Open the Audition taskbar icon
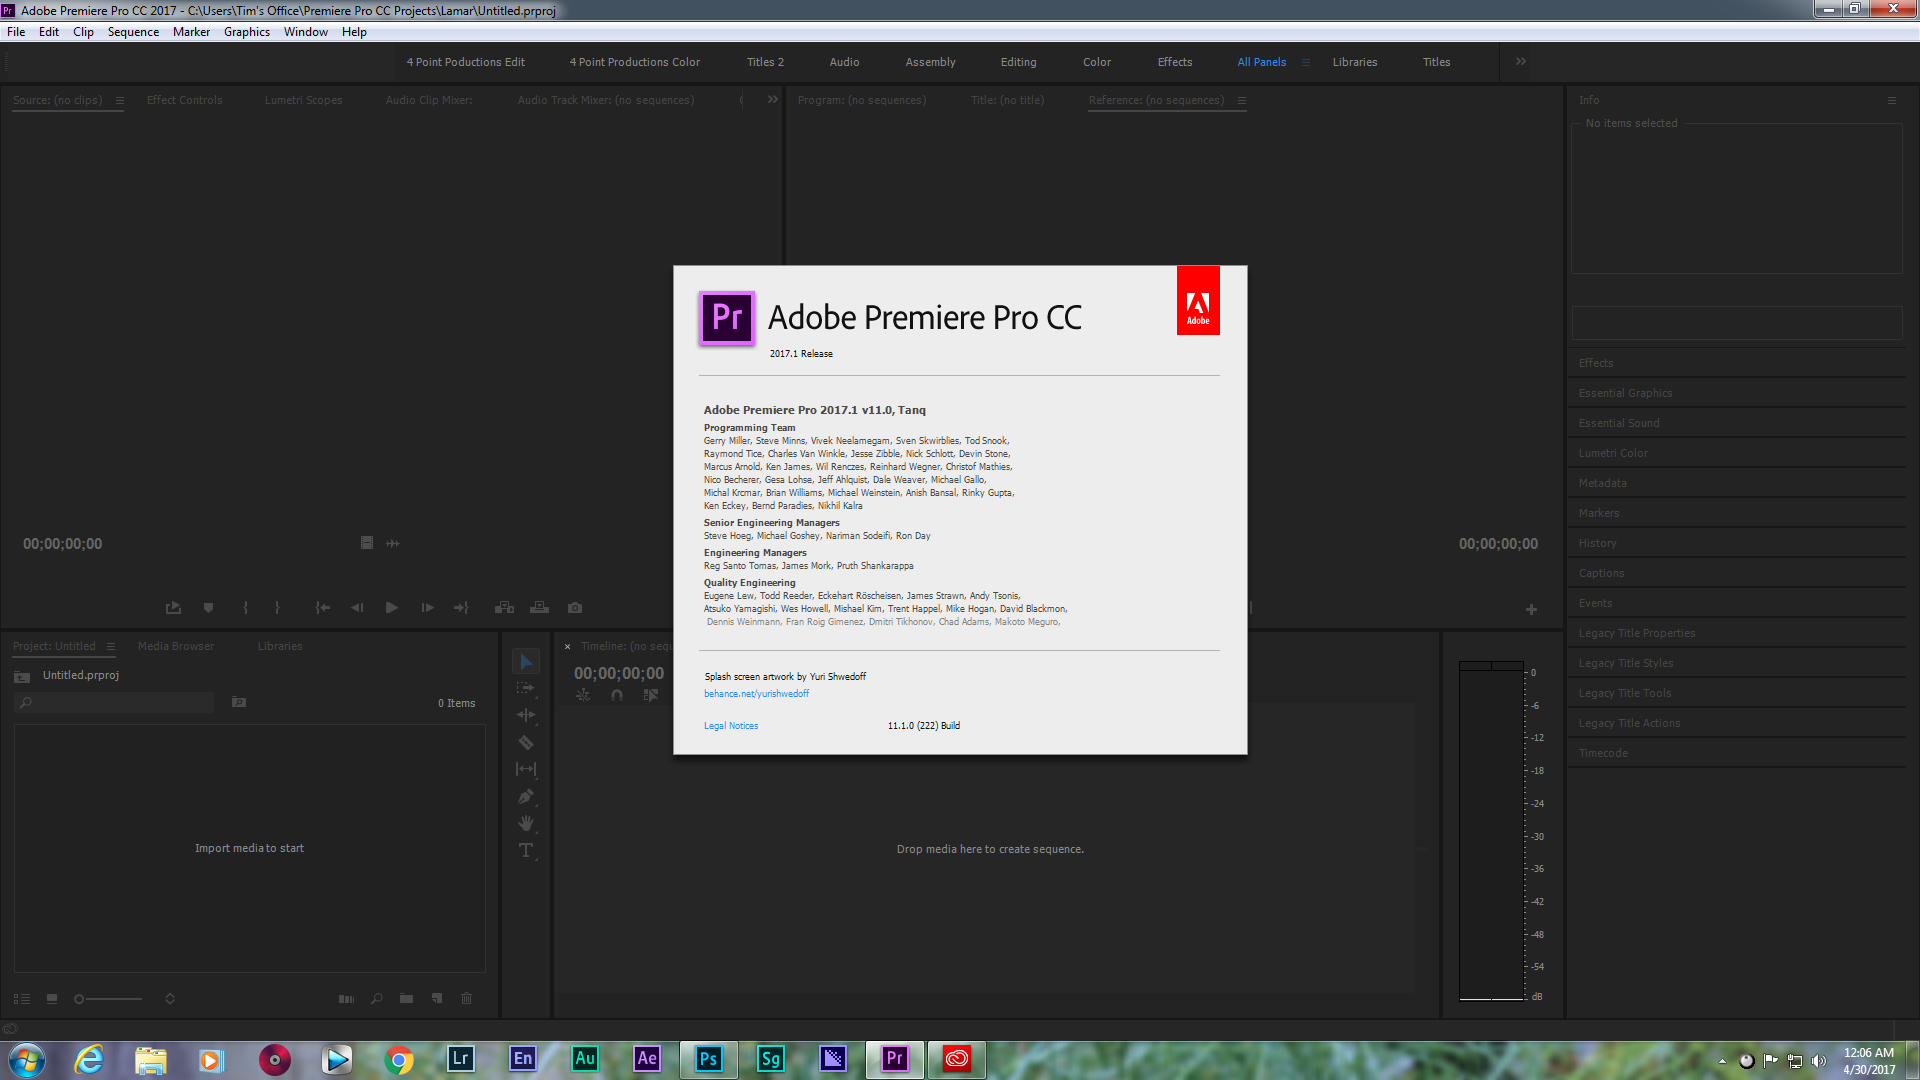This screenshot has width=1920, height=1080. click(585, 1059)
